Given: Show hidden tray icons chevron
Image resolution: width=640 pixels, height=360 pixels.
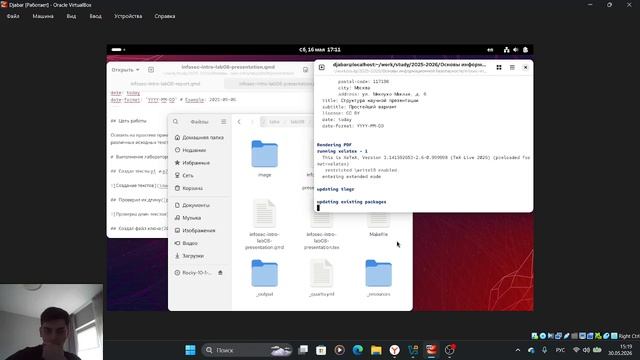Looking at the screenshot, I should pos(518,350).
